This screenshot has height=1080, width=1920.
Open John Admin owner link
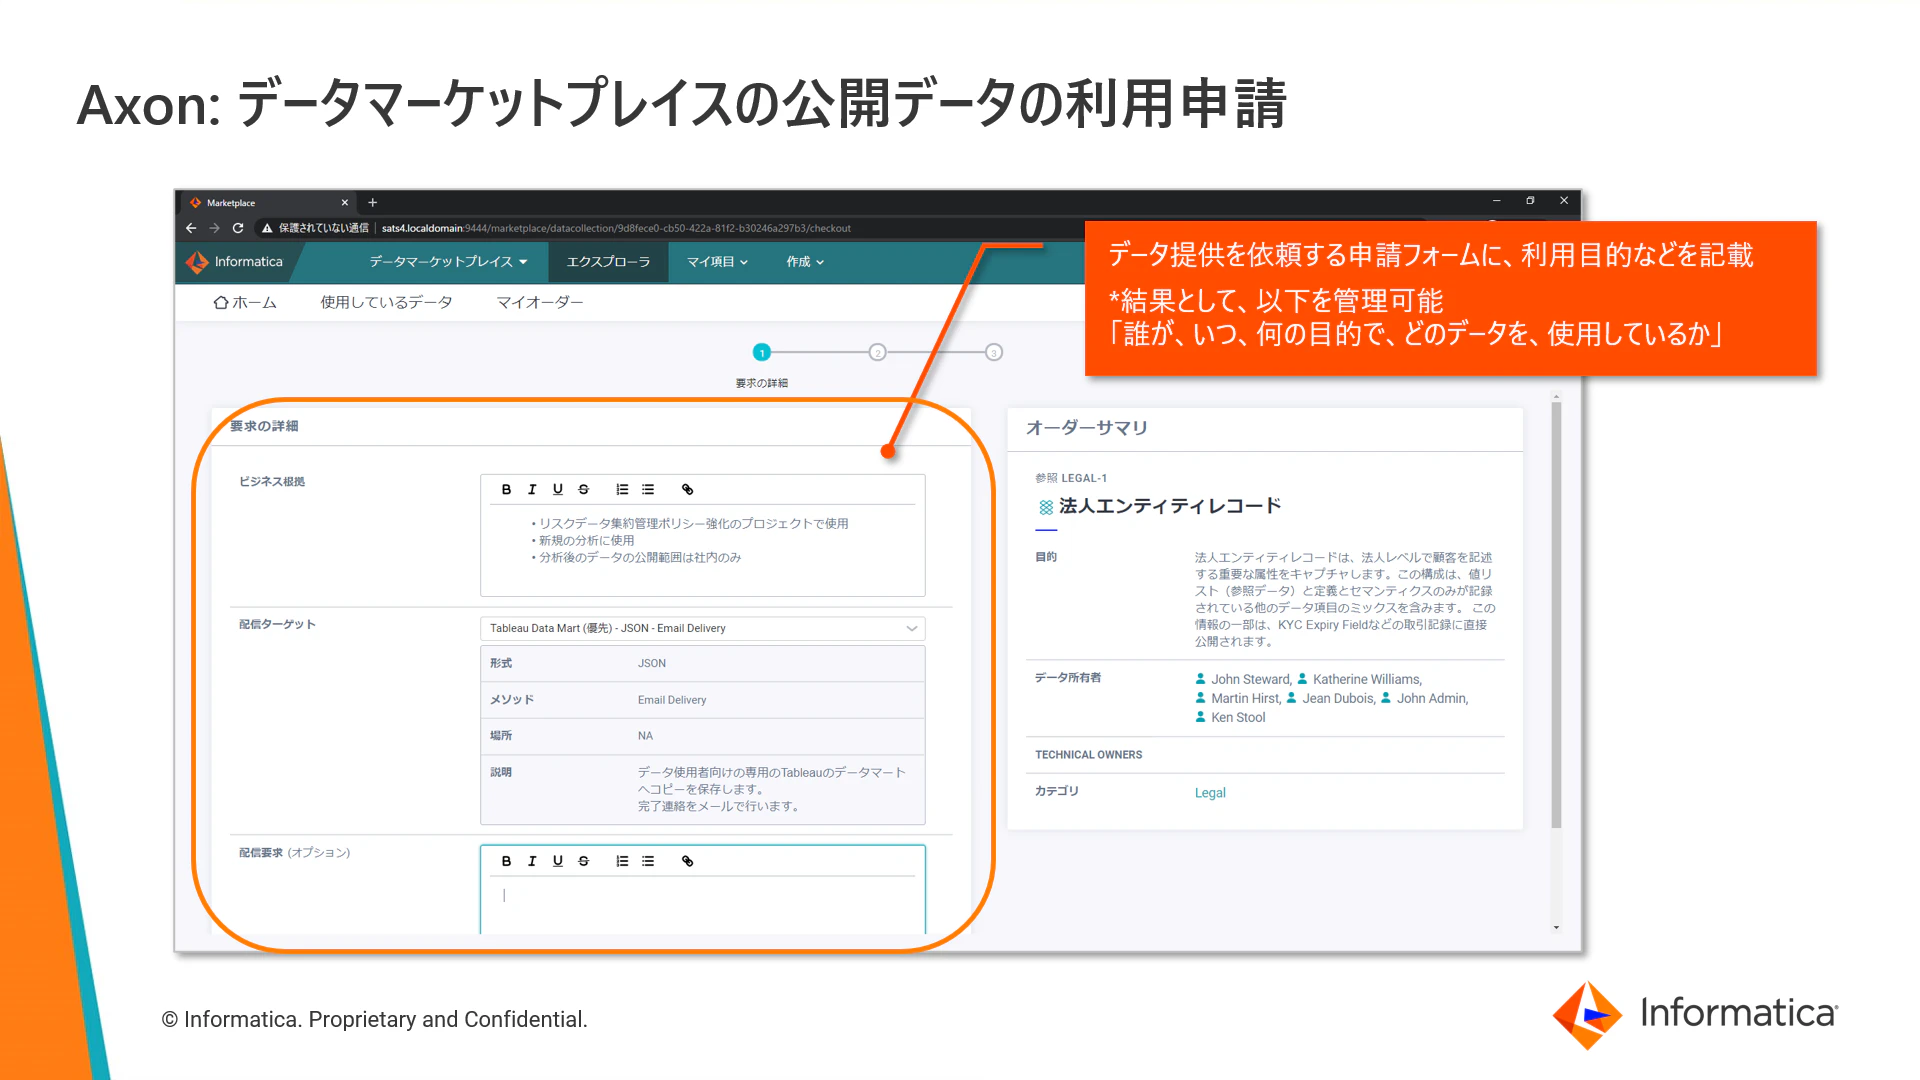pos(1432,698)
